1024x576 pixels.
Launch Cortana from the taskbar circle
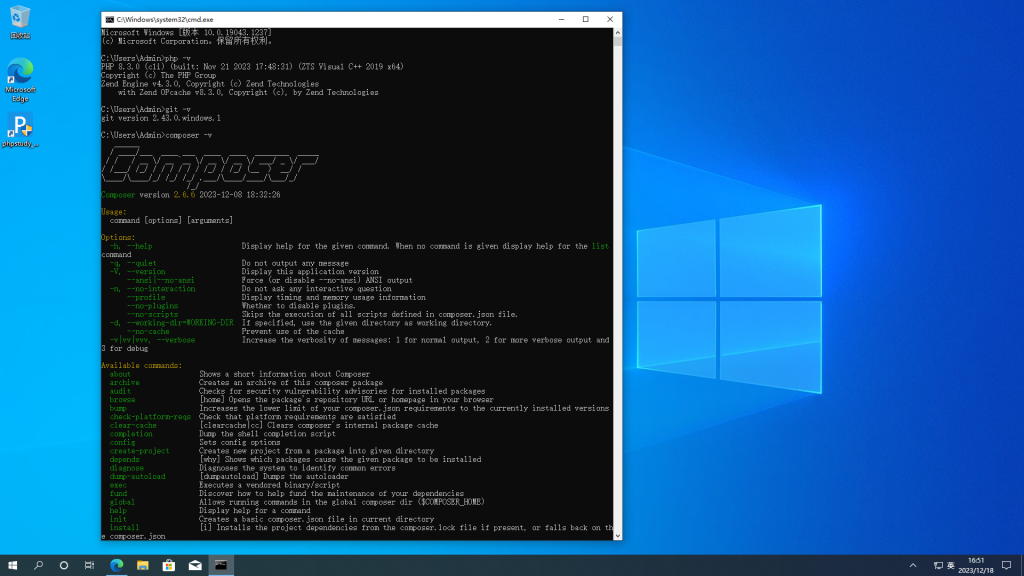pos(63,566)
